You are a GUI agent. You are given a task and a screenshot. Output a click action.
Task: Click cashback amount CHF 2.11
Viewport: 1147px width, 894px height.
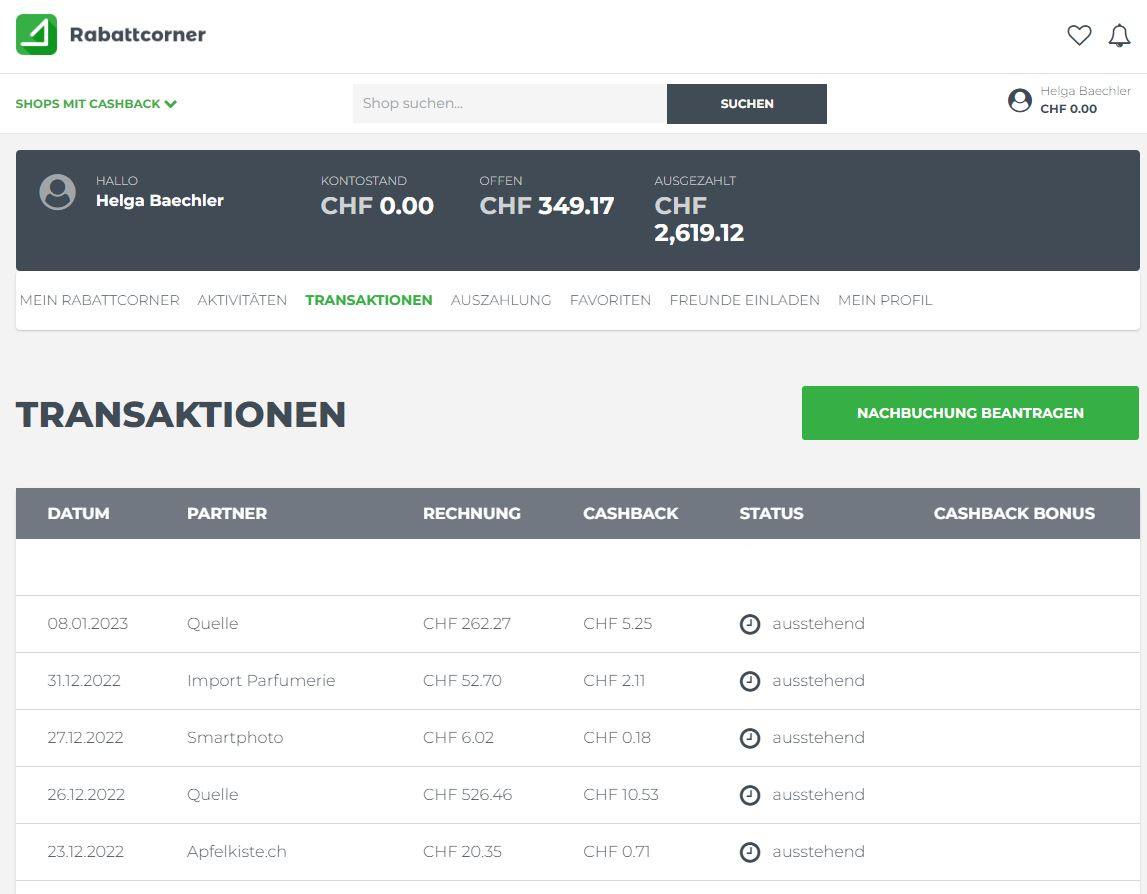pyautogui.click(x=614, y=681)
